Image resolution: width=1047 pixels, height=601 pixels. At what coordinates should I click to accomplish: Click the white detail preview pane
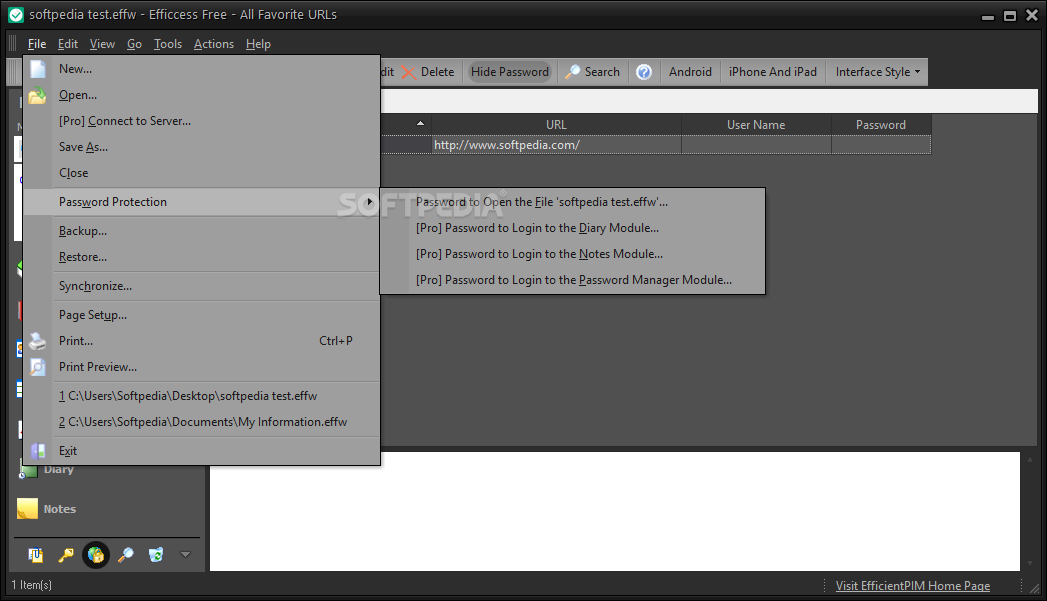pos(614,511)
